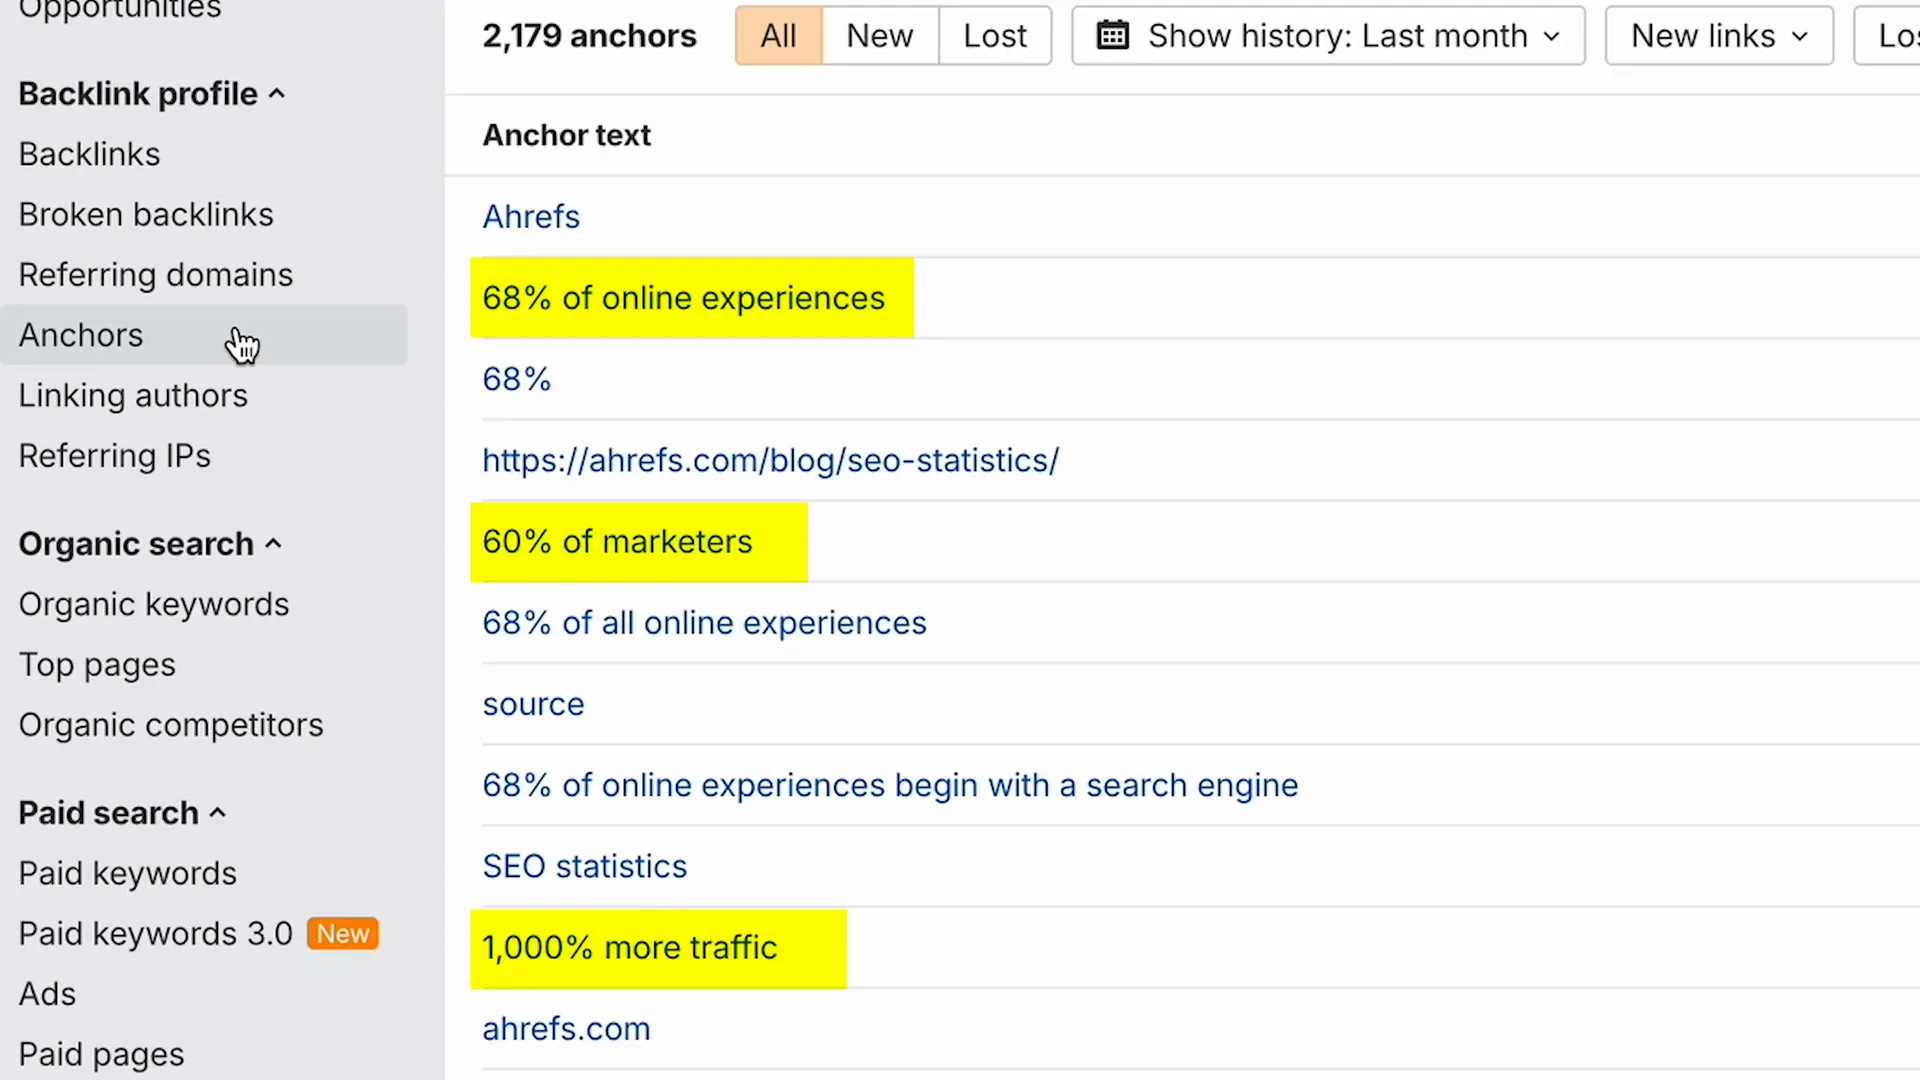Open the Backlinks report
This screenshot has height=1080, width=1920.
click(x=89, y=154)
